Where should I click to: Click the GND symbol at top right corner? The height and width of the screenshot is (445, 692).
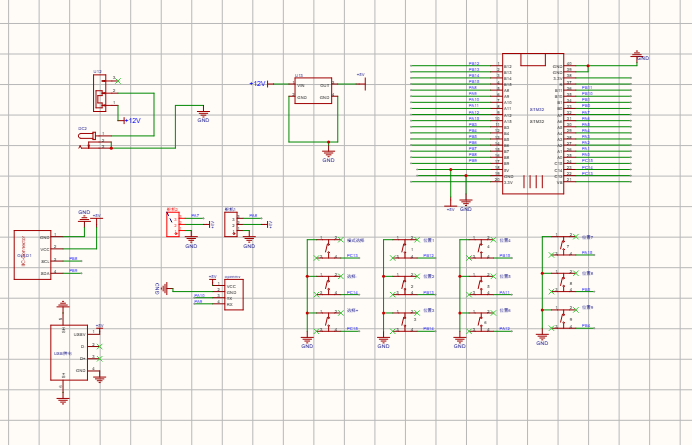[637, 55]
